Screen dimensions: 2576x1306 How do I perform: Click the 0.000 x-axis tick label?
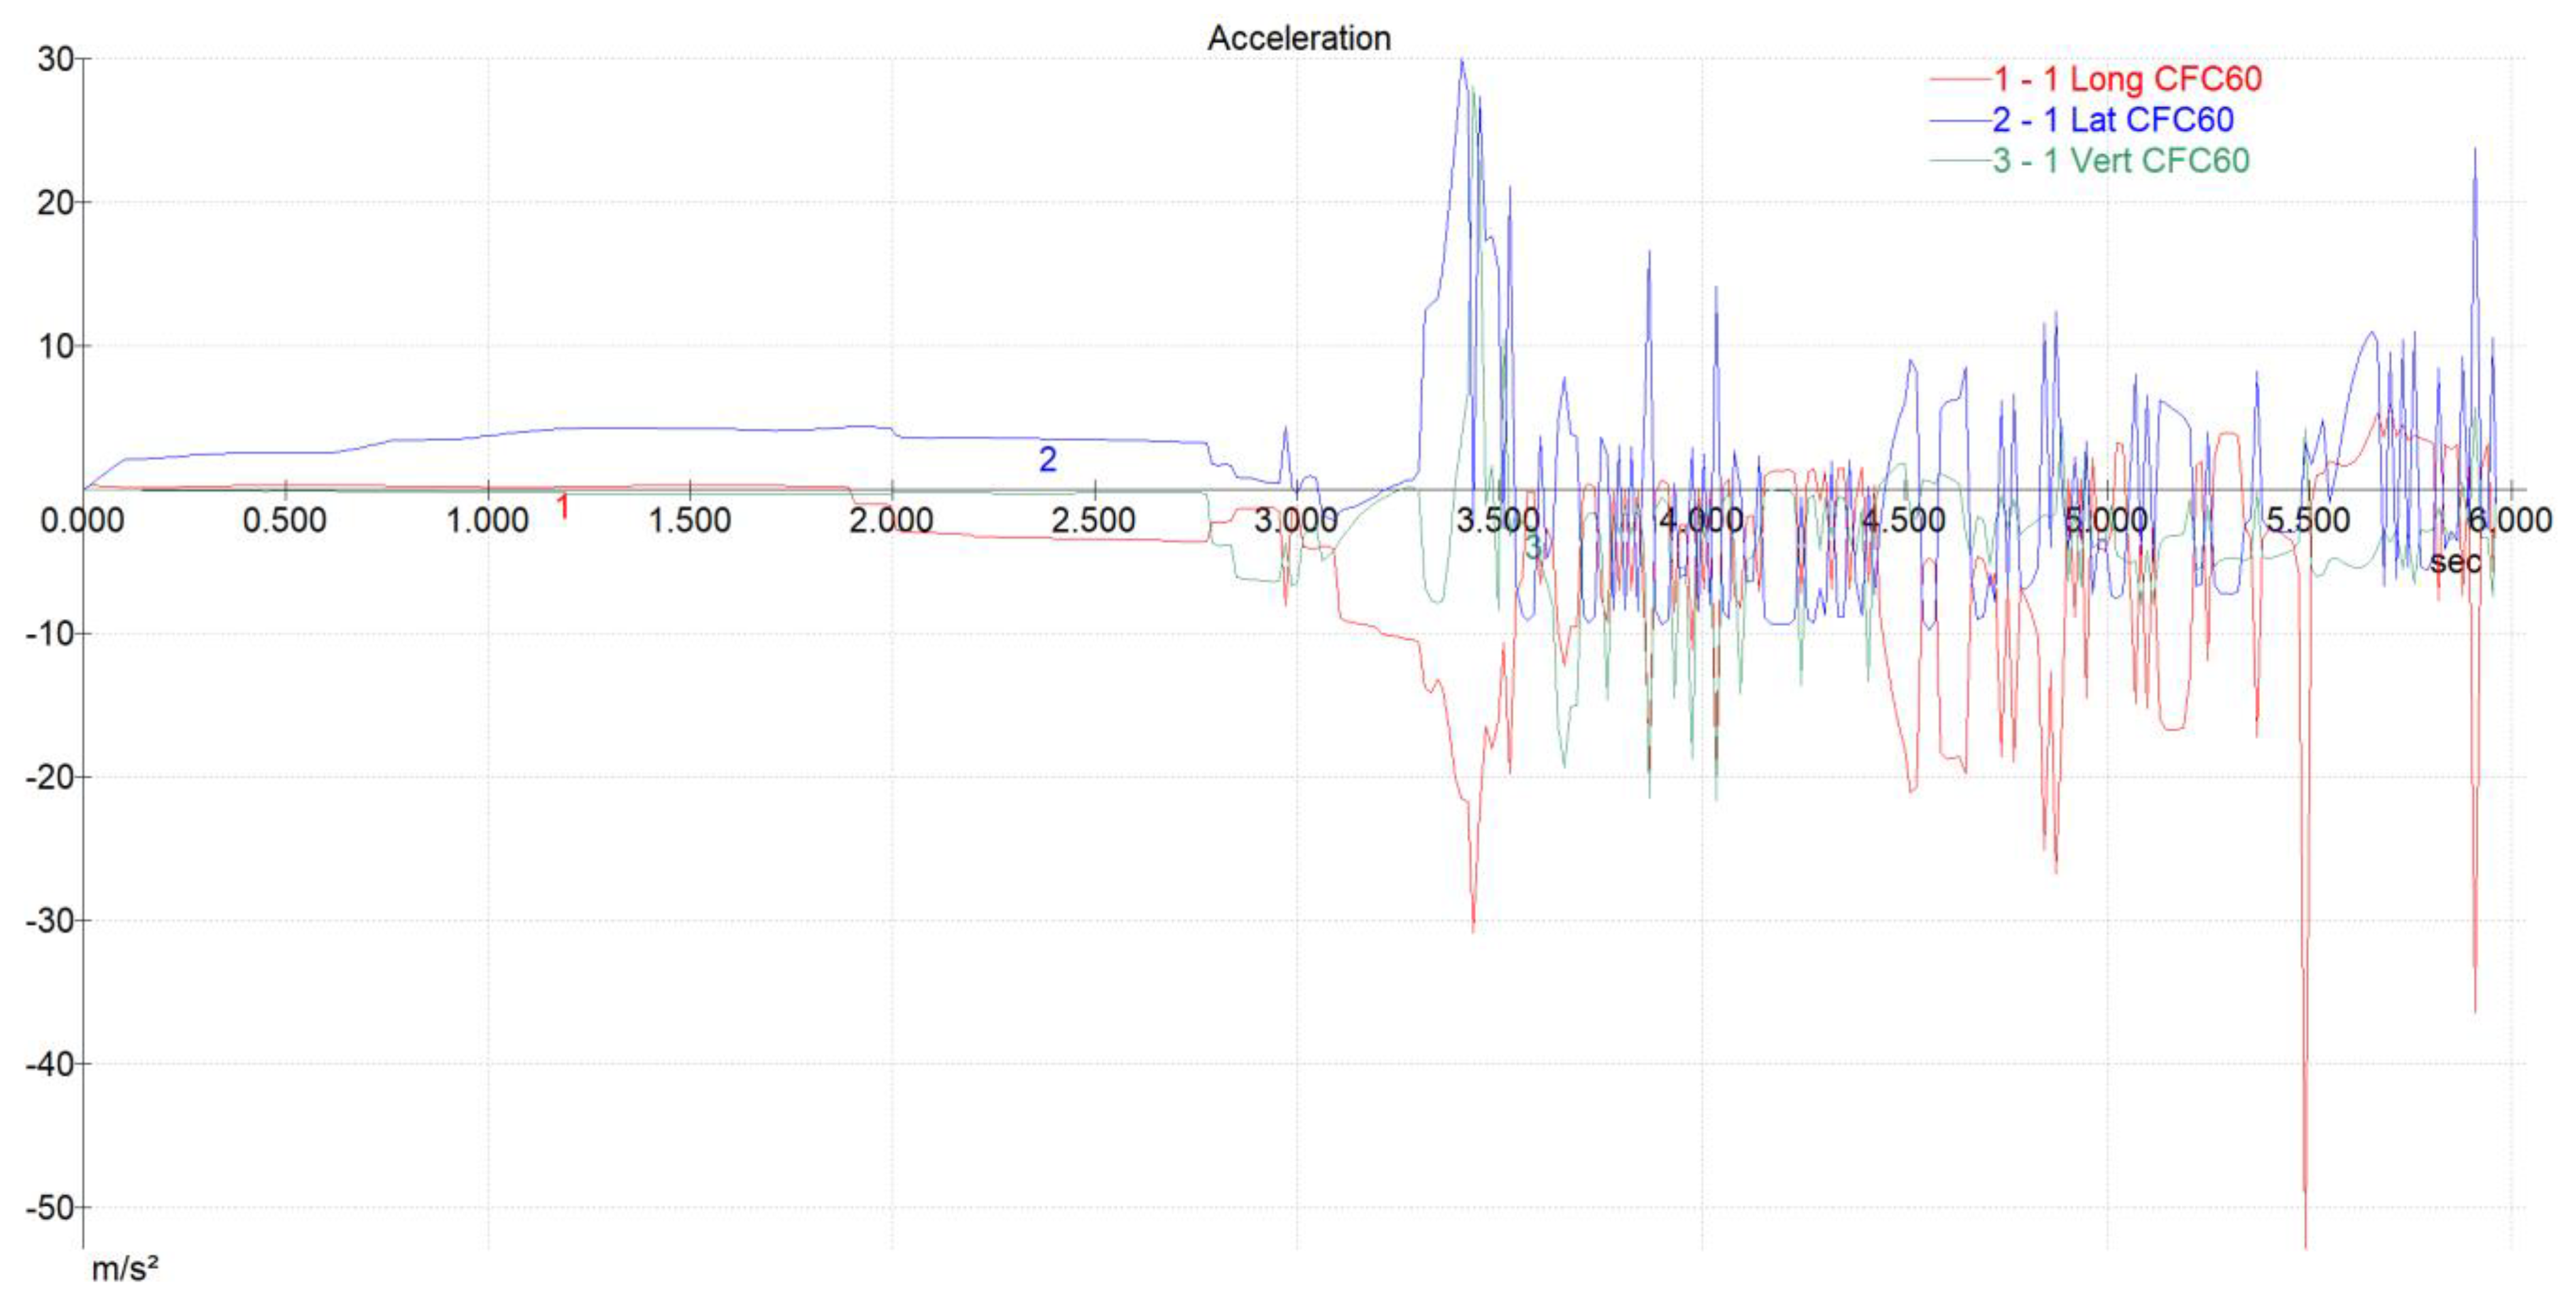[x=82, y=521]
